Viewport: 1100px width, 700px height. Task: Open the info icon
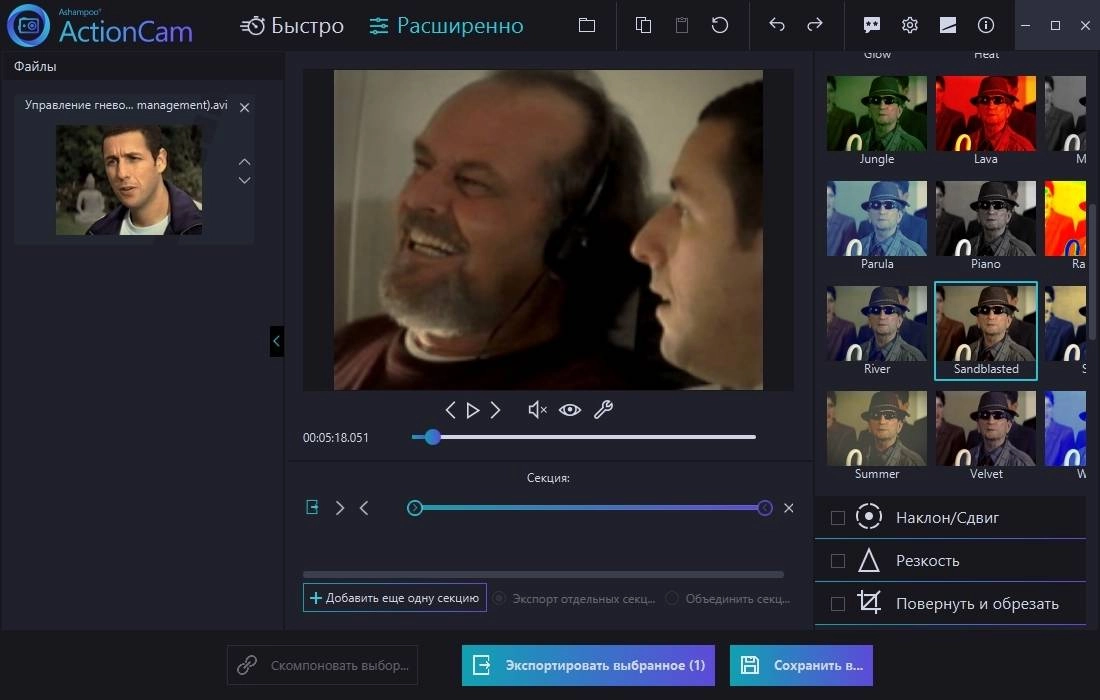click(986, 25)
